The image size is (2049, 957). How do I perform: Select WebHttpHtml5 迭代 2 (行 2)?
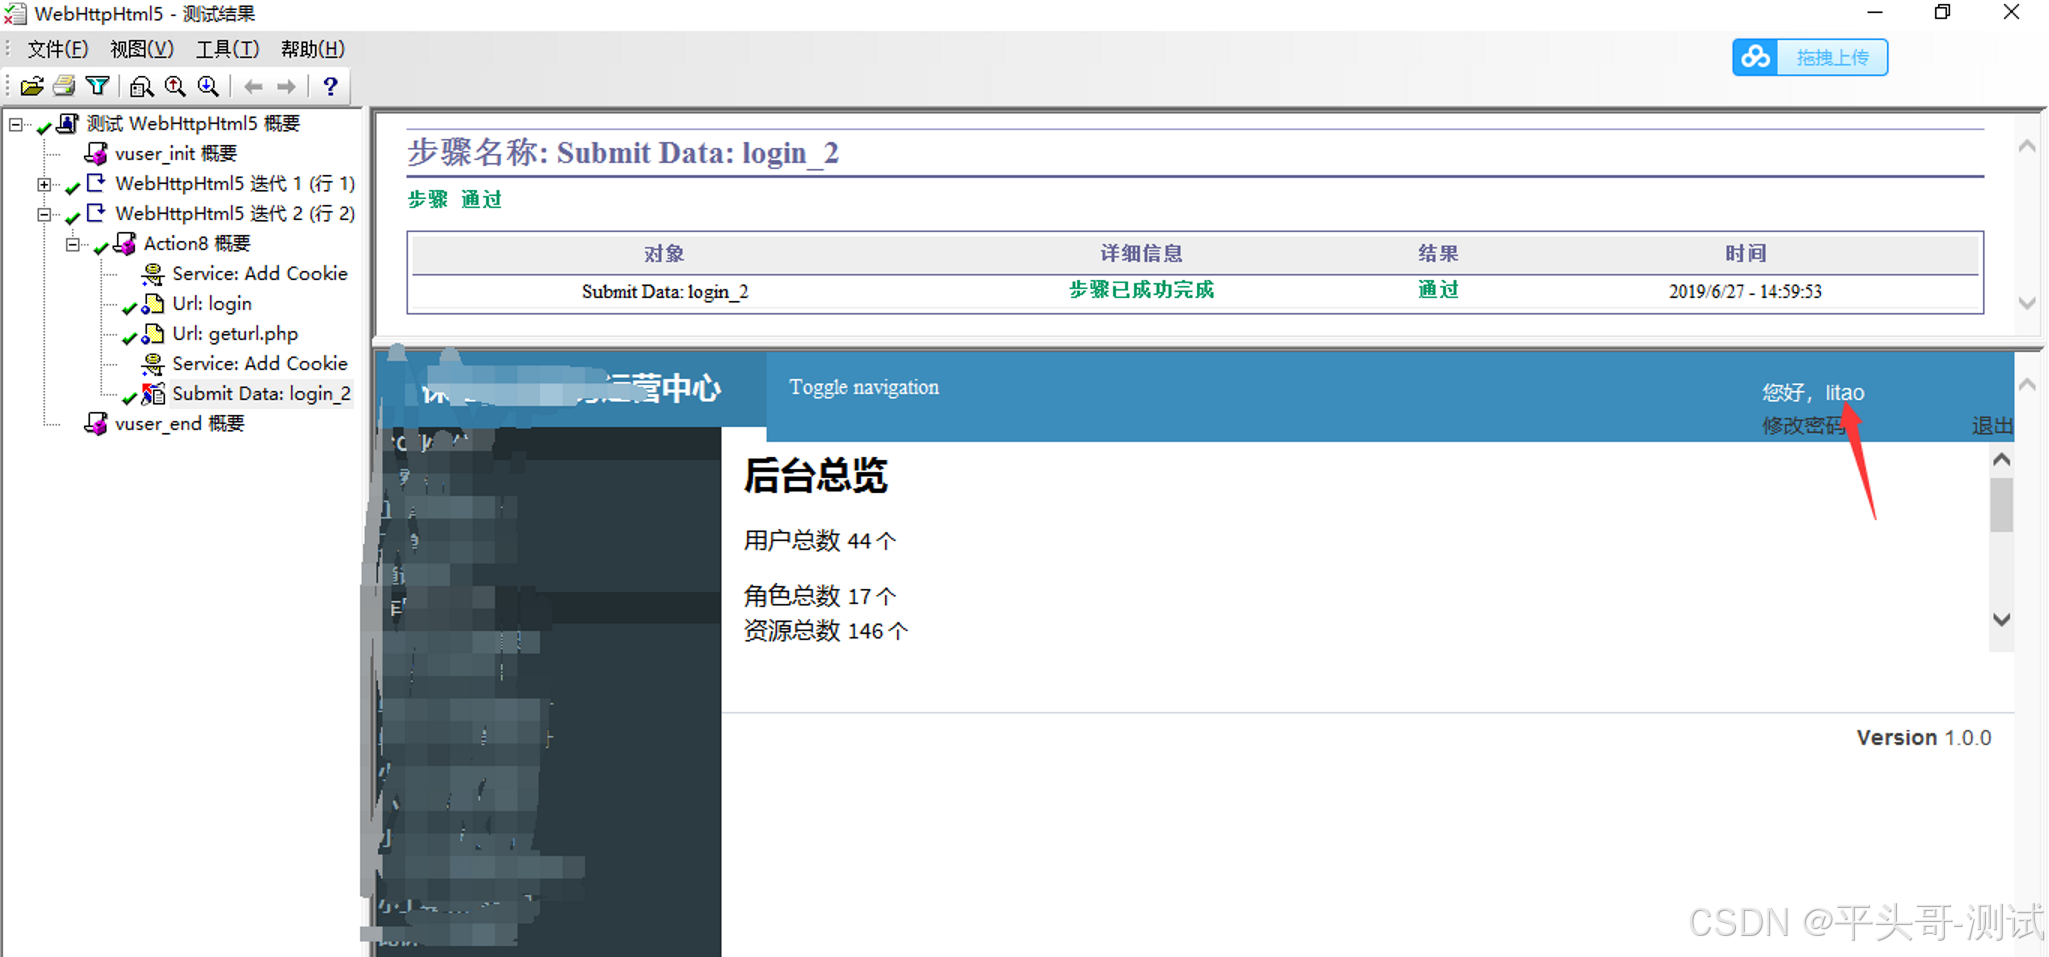tap(235, 213)
